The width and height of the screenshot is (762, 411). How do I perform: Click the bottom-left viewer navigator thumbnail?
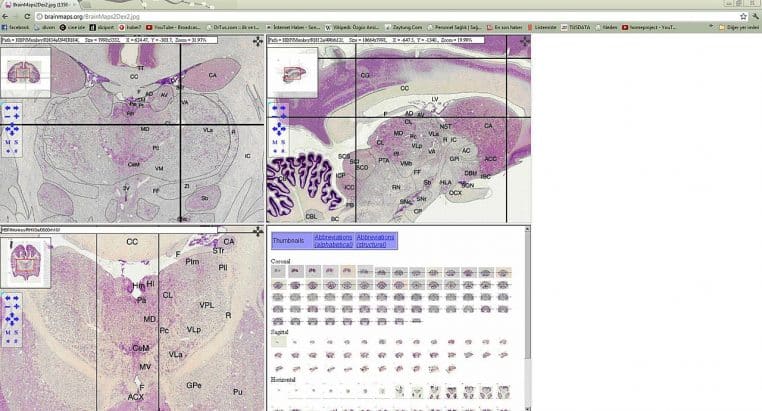(x=25, y=263)
